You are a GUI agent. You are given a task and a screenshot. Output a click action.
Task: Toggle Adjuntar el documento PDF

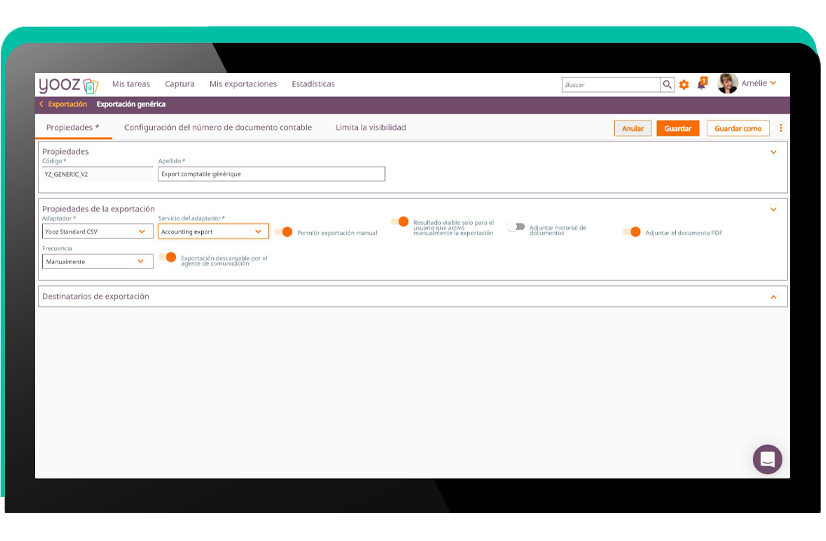pyautogui.click(x=632, y=232)
